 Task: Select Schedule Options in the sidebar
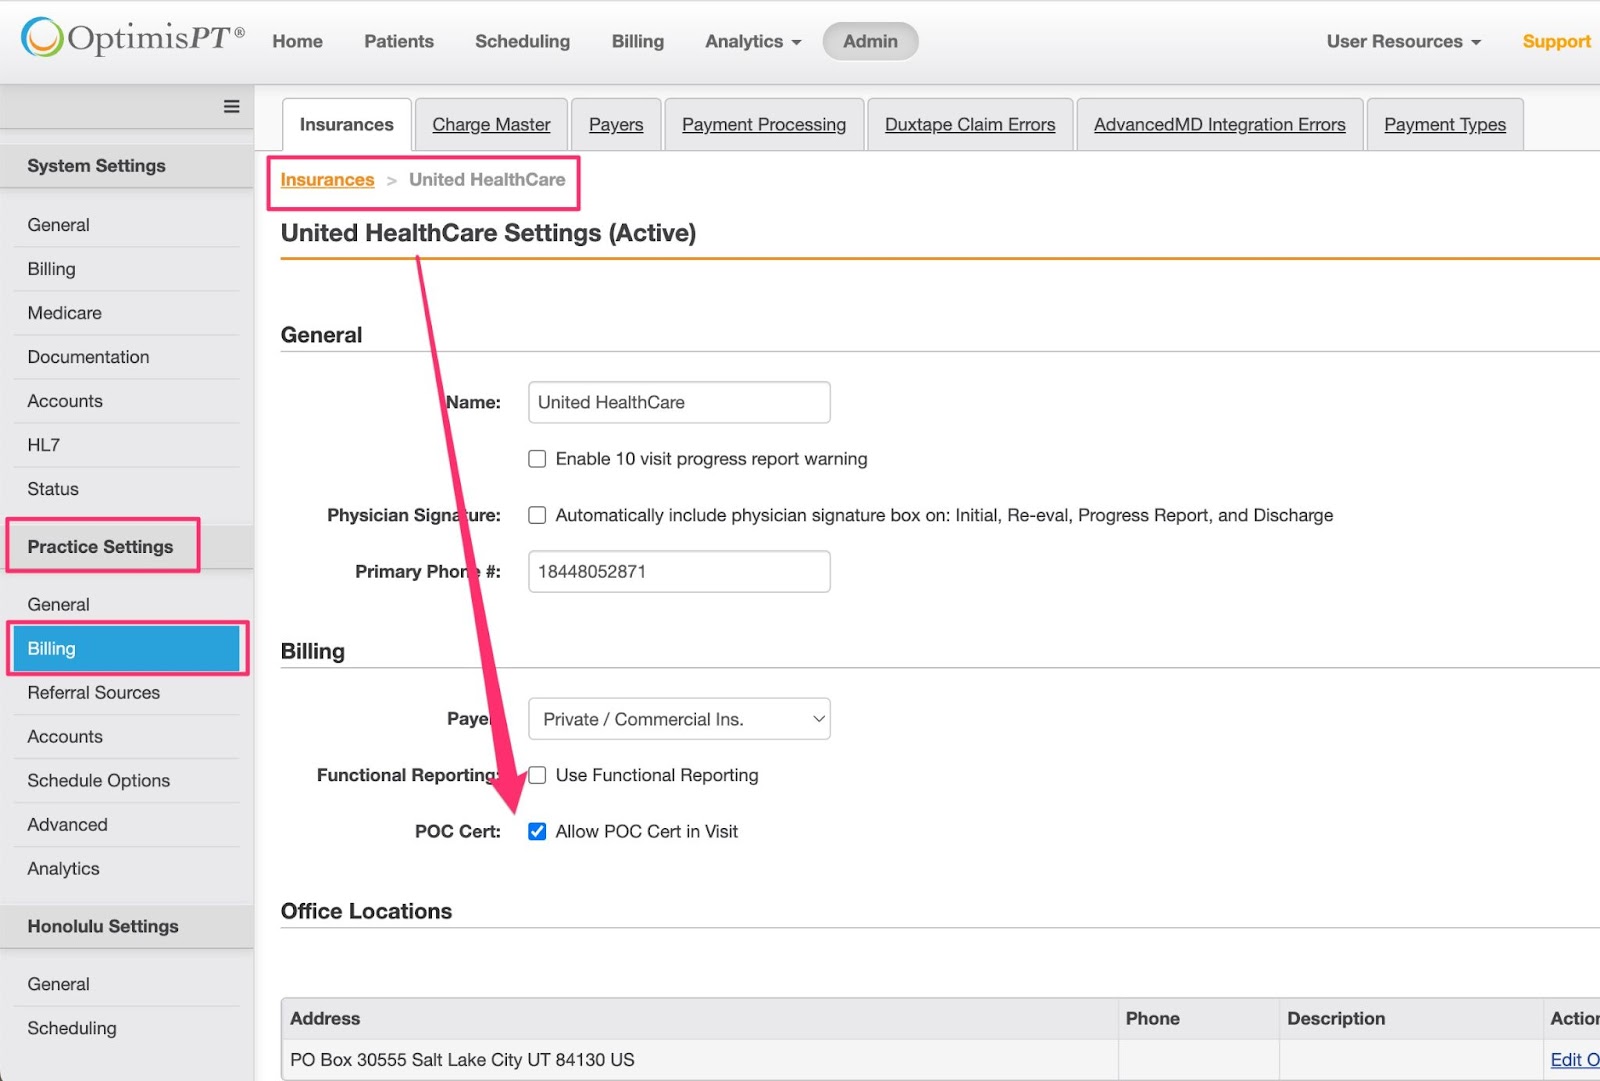[x=127, y=781]
